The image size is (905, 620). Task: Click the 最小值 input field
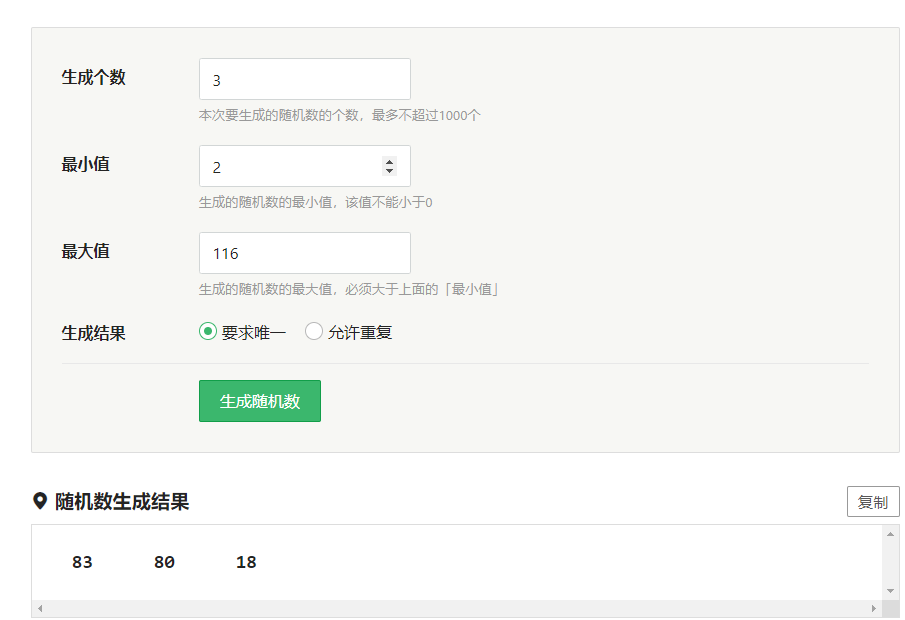305,166
